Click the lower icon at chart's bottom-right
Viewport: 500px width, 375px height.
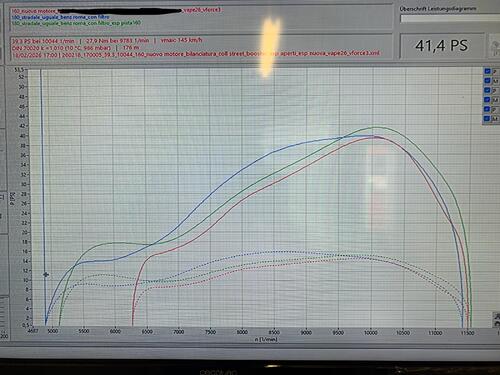pos(497,323)
